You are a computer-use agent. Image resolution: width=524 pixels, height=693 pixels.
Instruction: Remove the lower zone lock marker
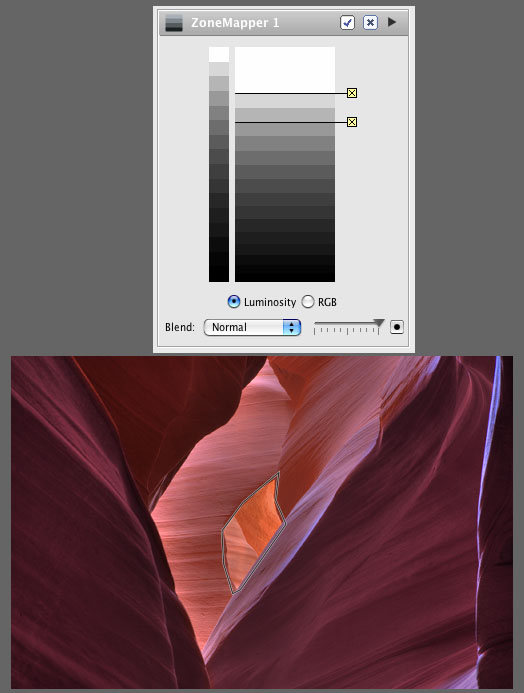point(352,122)
